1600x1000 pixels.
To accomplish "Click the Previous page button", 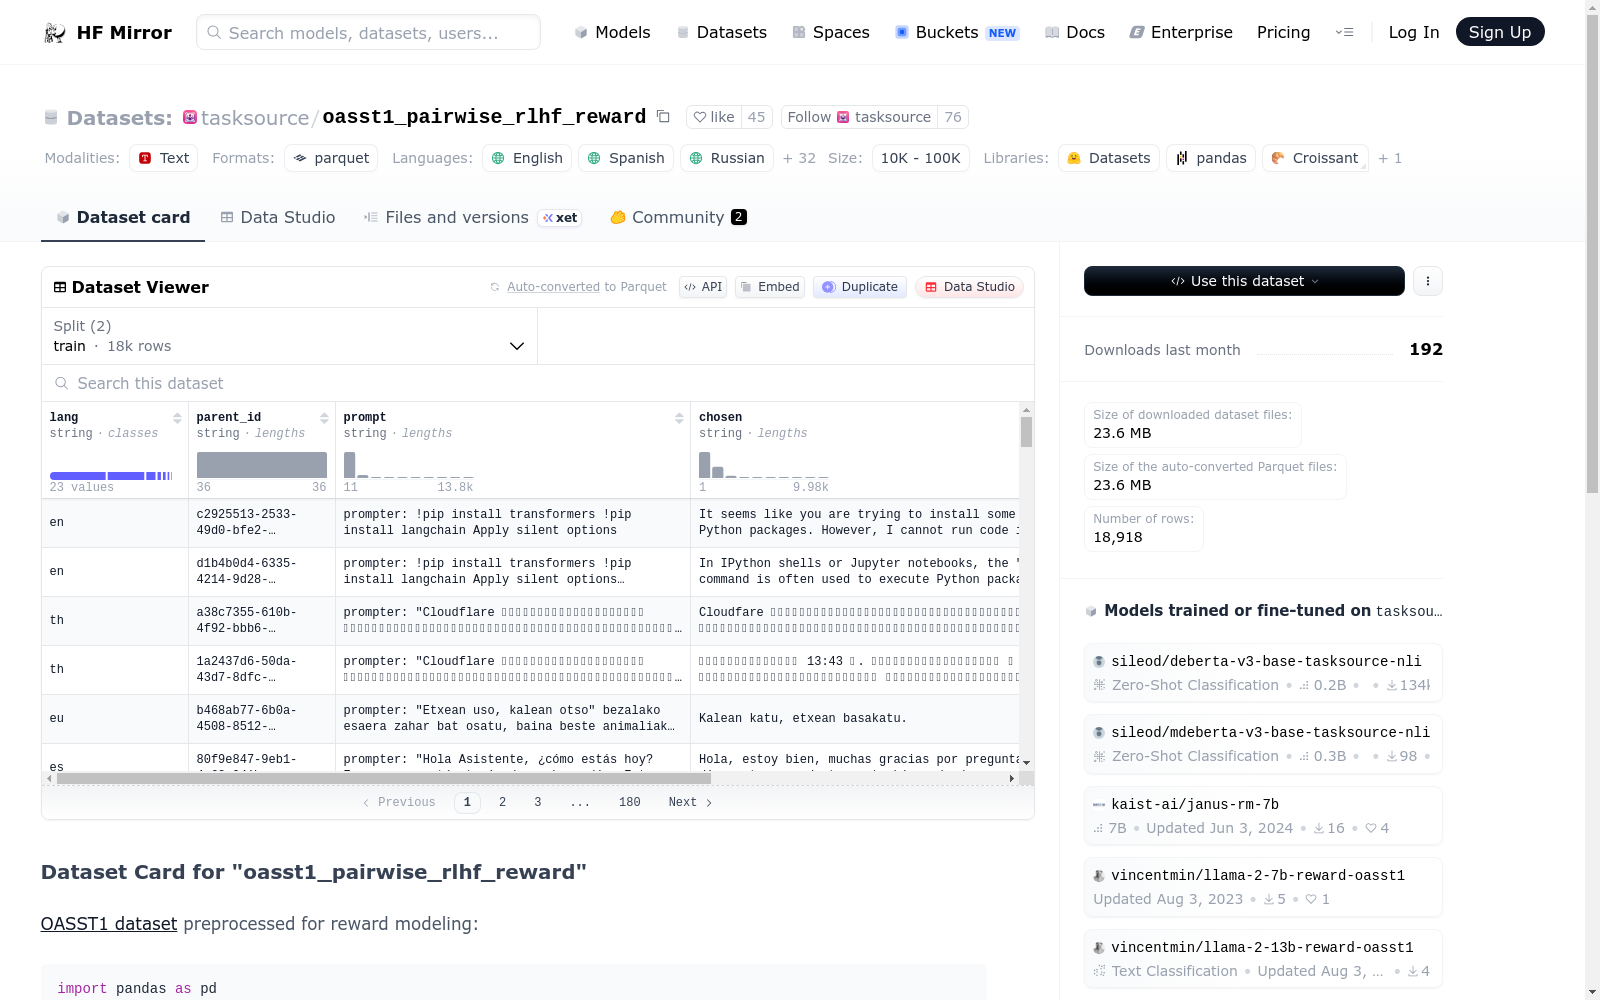I will pos(399,802).
